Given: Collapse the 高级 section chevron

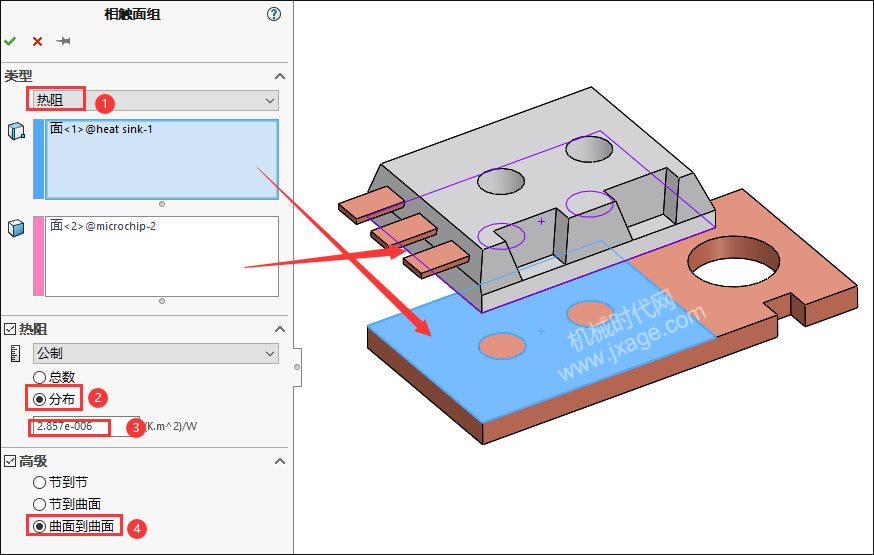Looking at the screenshot, I should 280,461.
